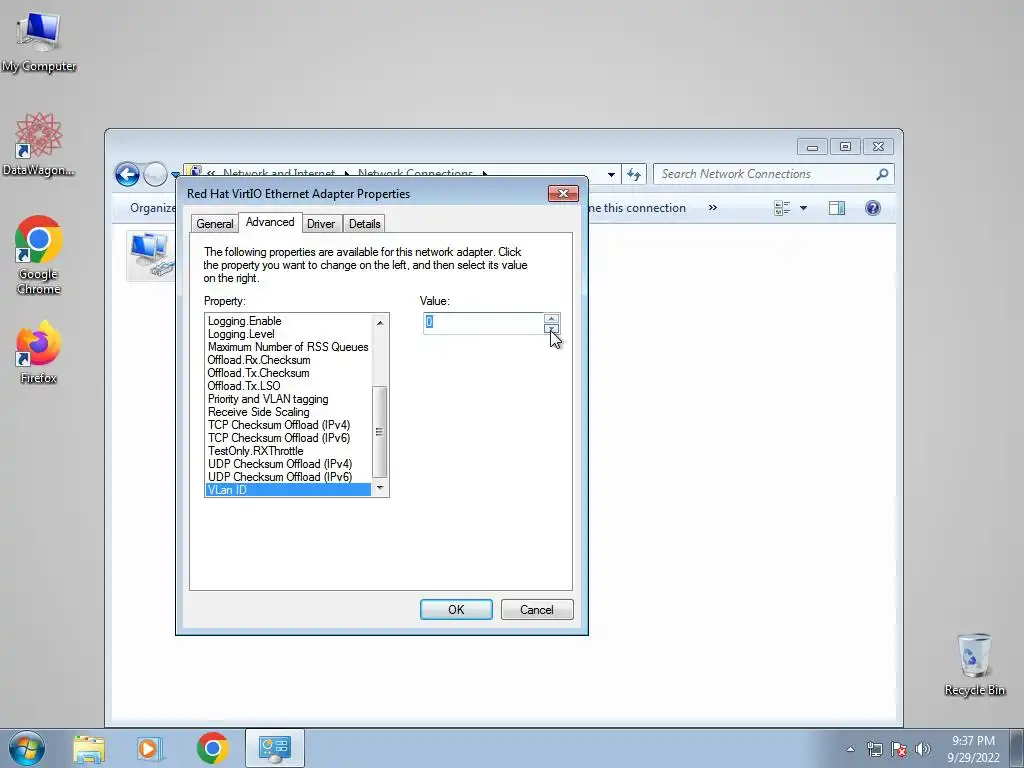Click the network adapter icon in the window
Screen dimensions: 1024x768
point(152,255)
